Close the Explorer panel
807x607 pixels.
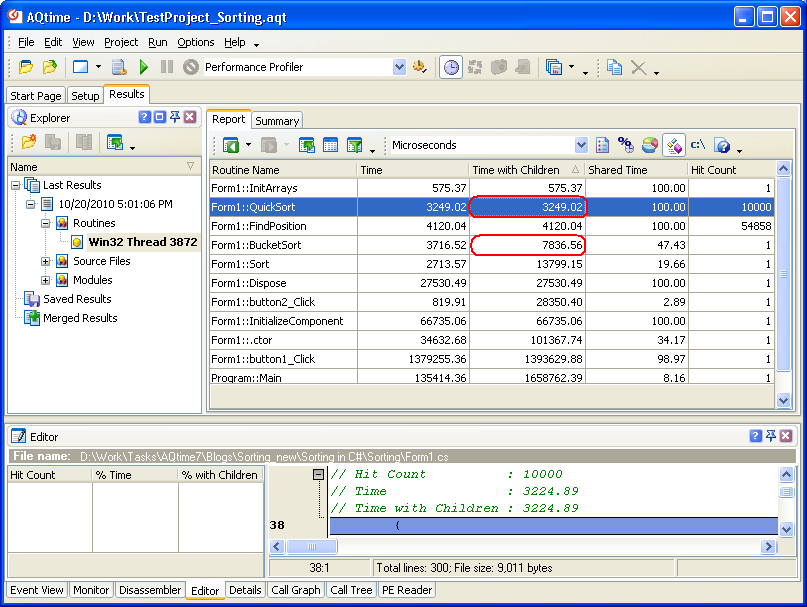pyautogui.click(x=190, y=117)
